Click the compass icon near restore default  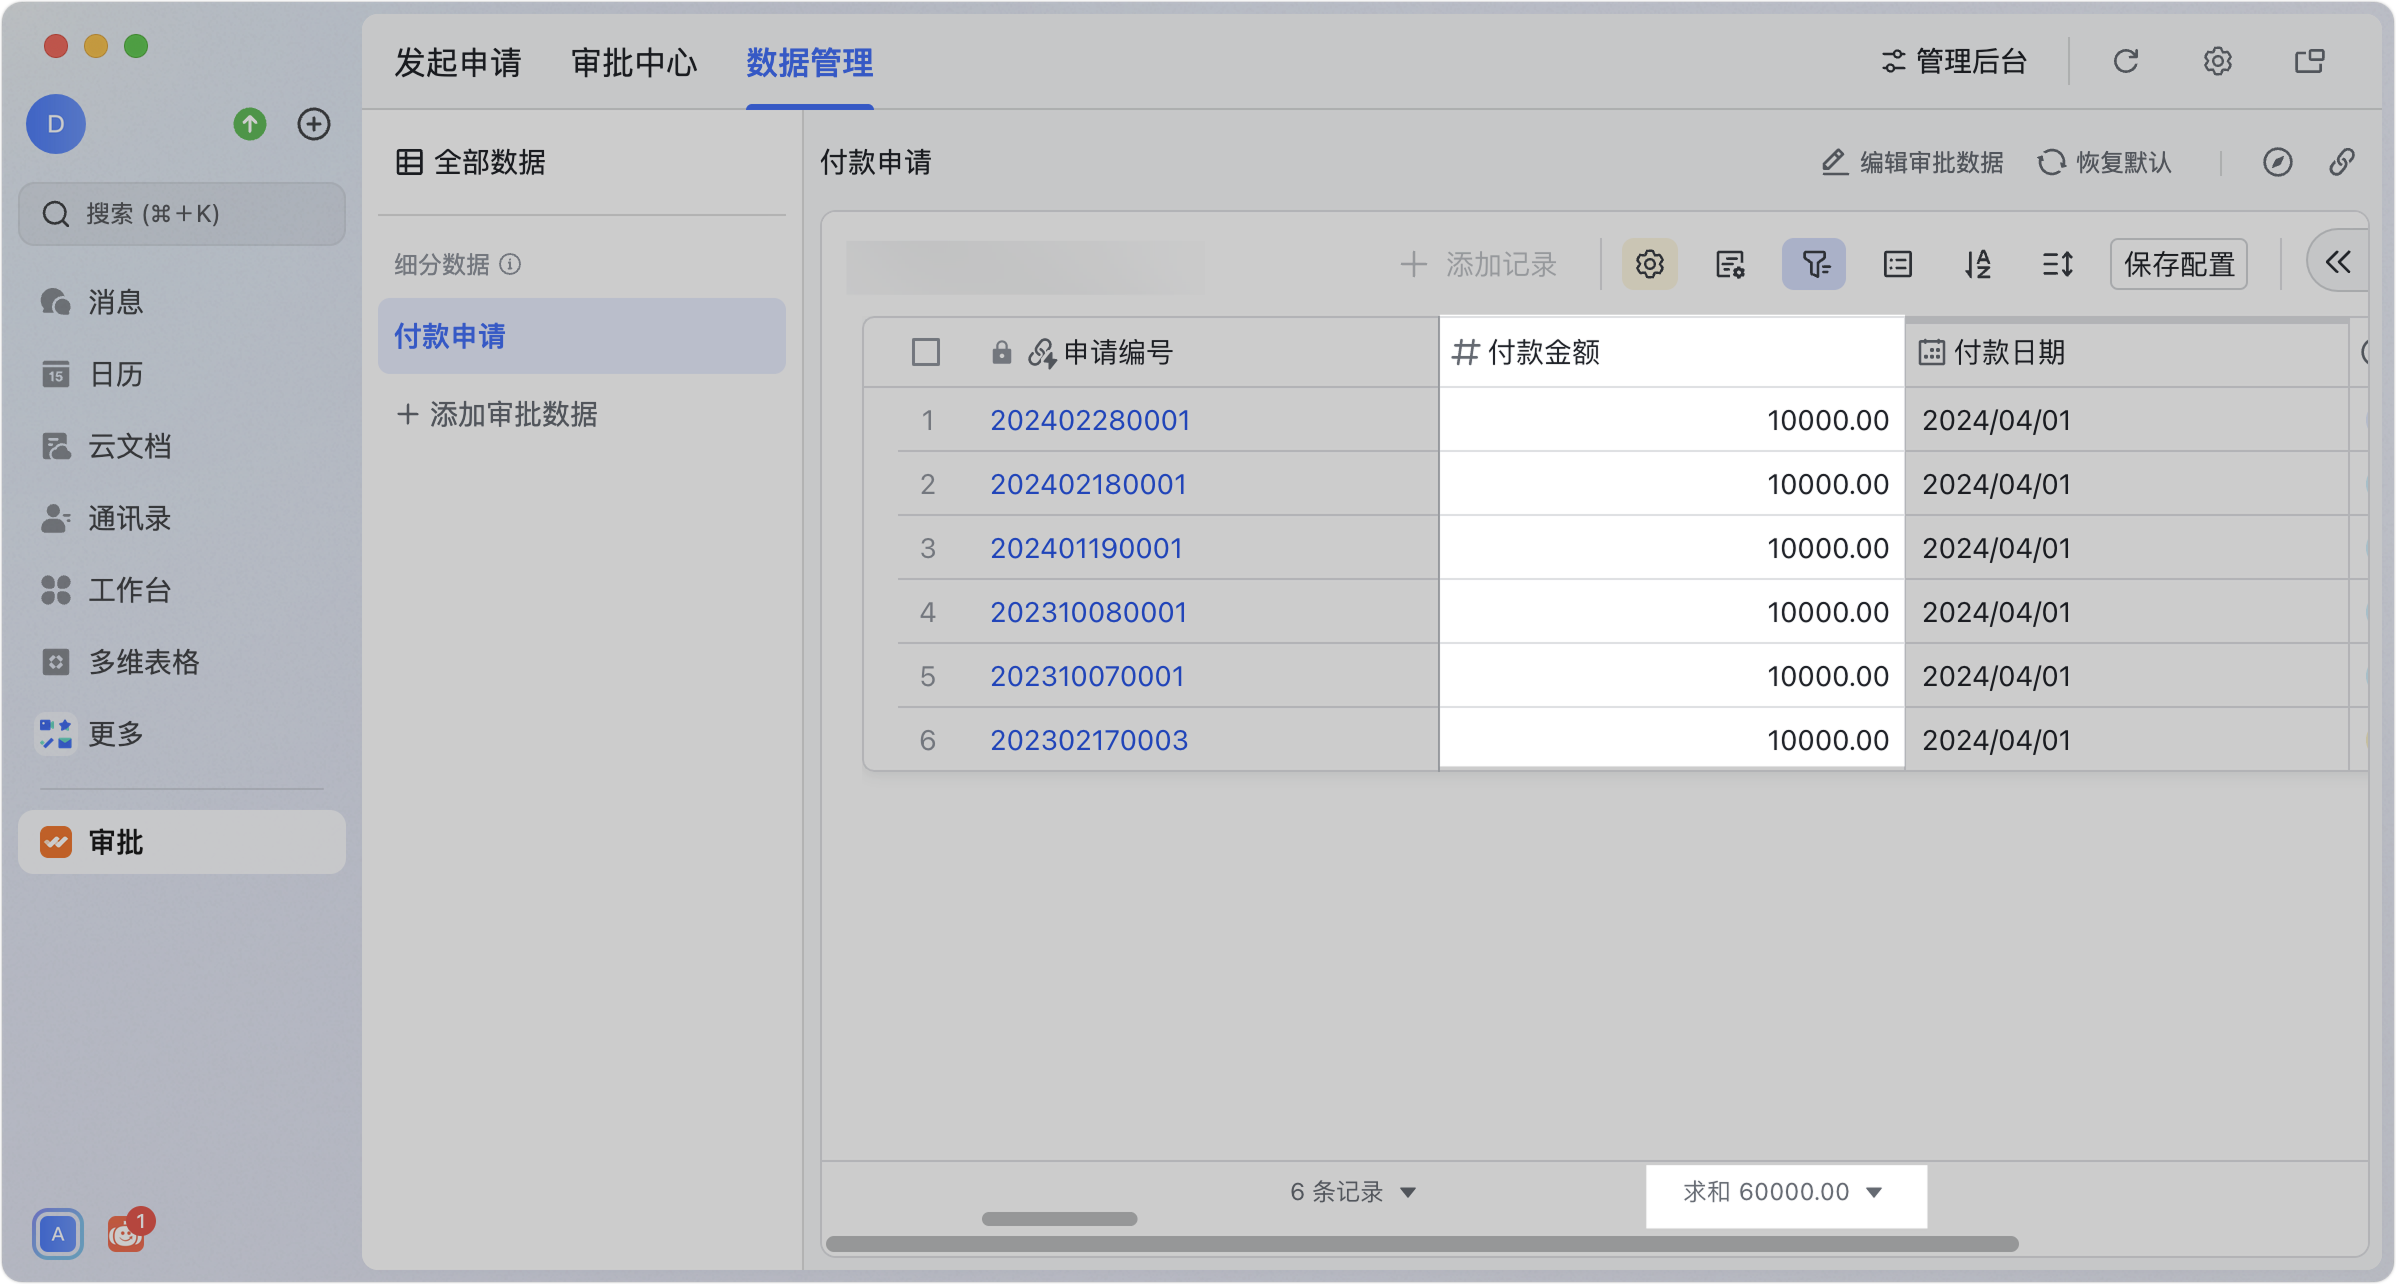point(2277,162)
